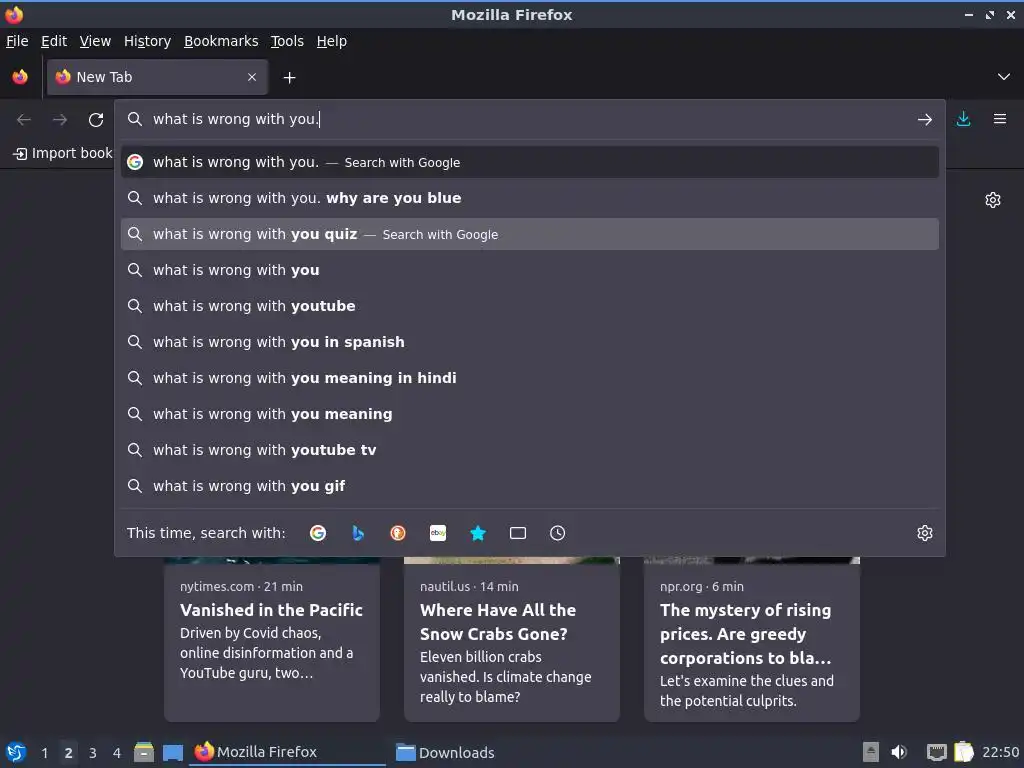Choose suggestion 'what is wrong with youtube tv'
This screenshot has width=1024, height=768.
pos(530,449)
